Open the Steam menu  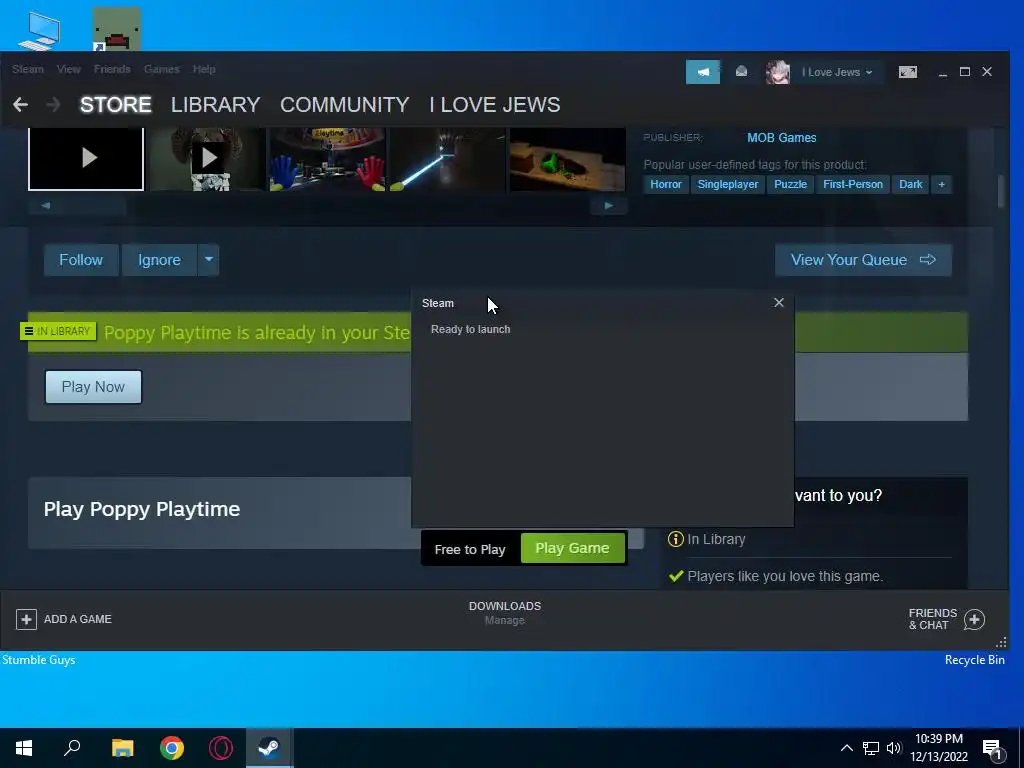27,69
